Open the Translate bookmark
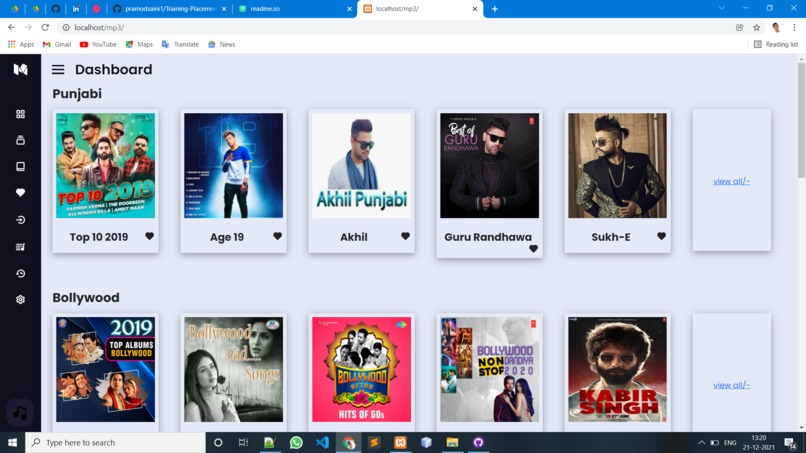806x453 pixels. (180, 44)
